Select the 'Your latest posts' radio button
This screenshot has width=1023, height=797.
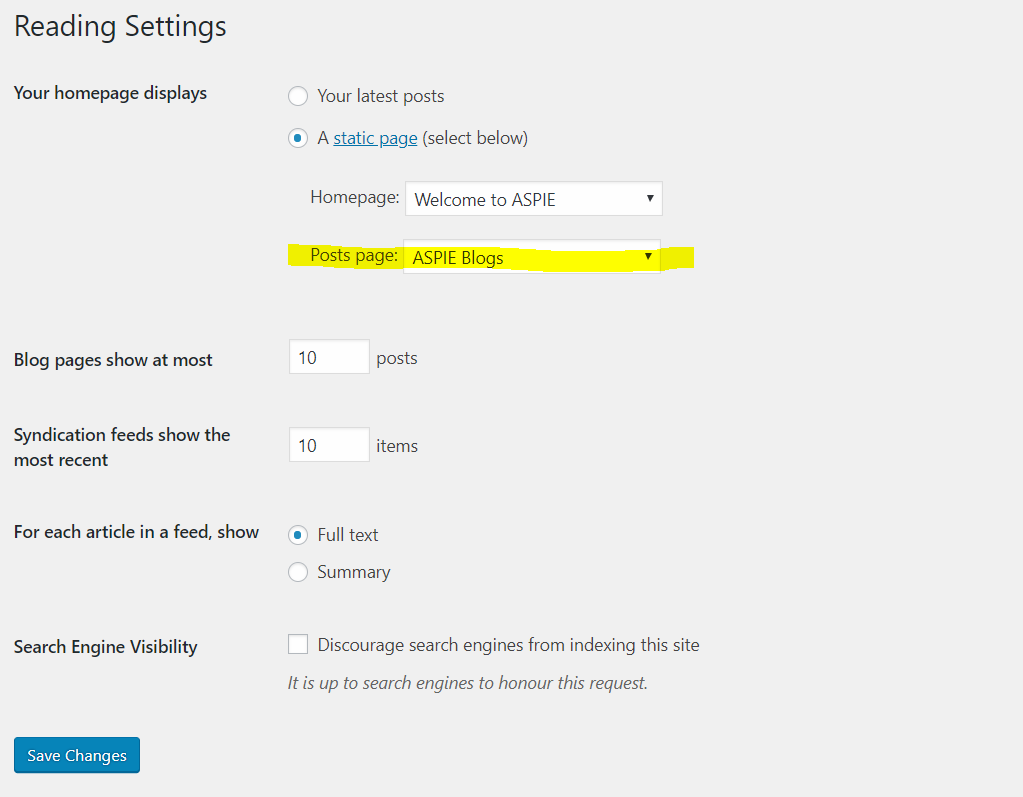point(298,97)
